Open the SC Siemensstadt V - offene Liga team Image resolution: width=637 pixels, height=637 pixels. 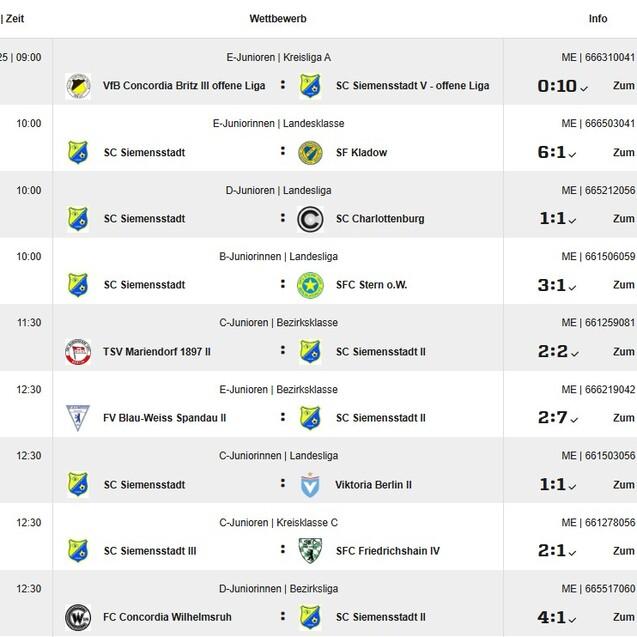click(x=412, y=86)
